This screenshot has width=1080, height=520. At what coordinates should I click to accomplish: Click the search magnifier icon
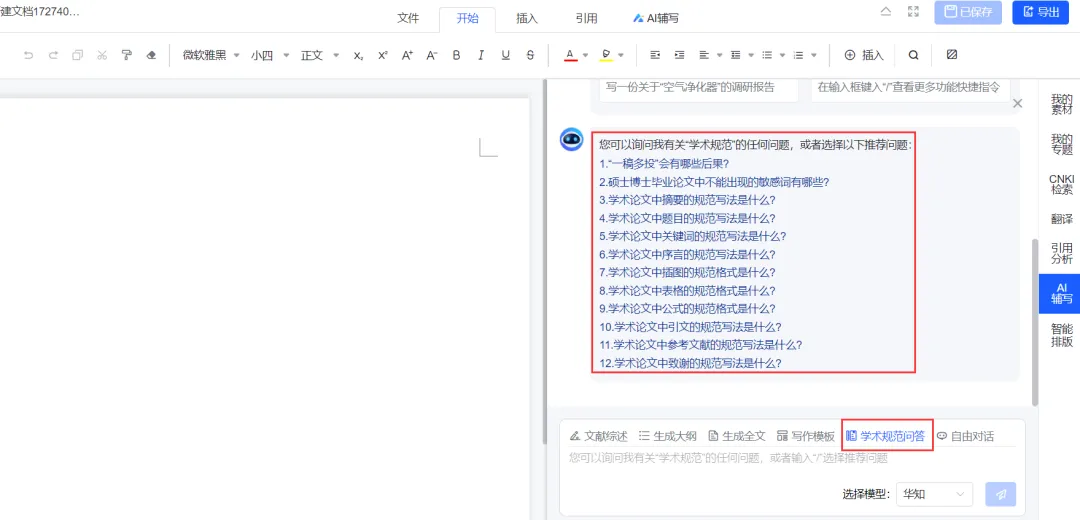tap(913, 55)
